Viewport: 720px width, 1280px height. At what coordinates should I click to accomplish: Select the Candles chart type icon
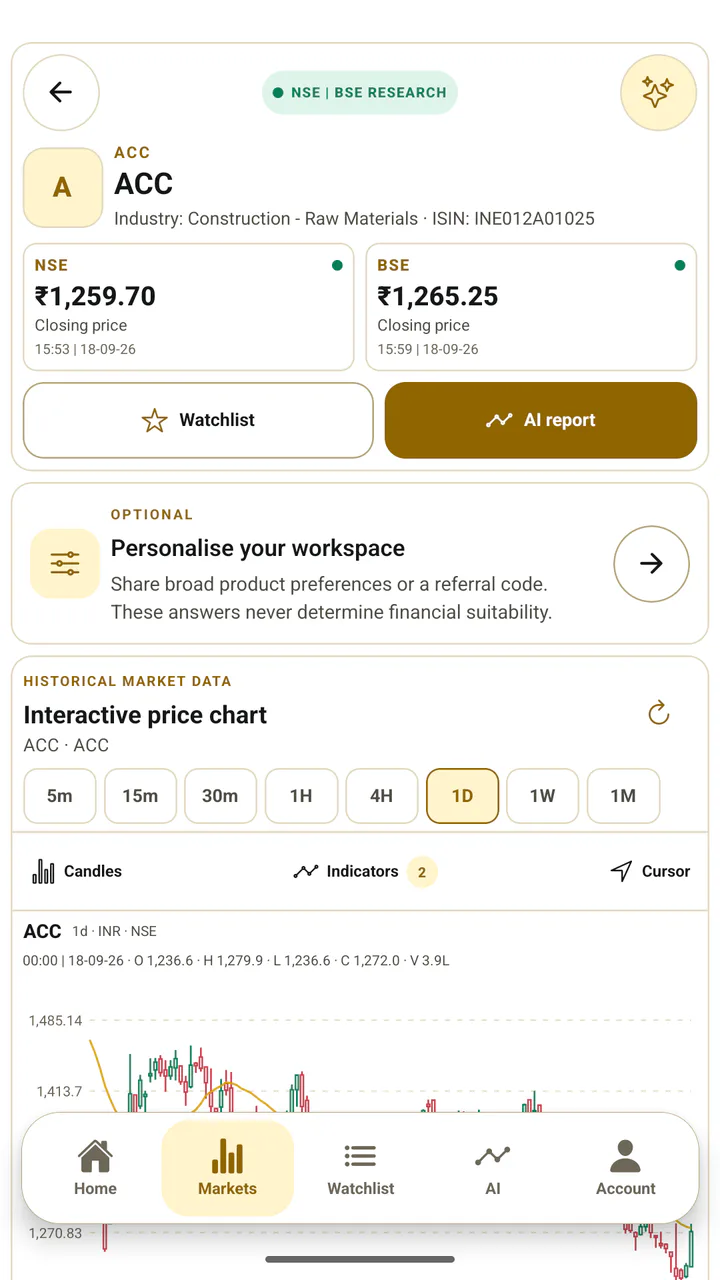click(x=43, y=871)
